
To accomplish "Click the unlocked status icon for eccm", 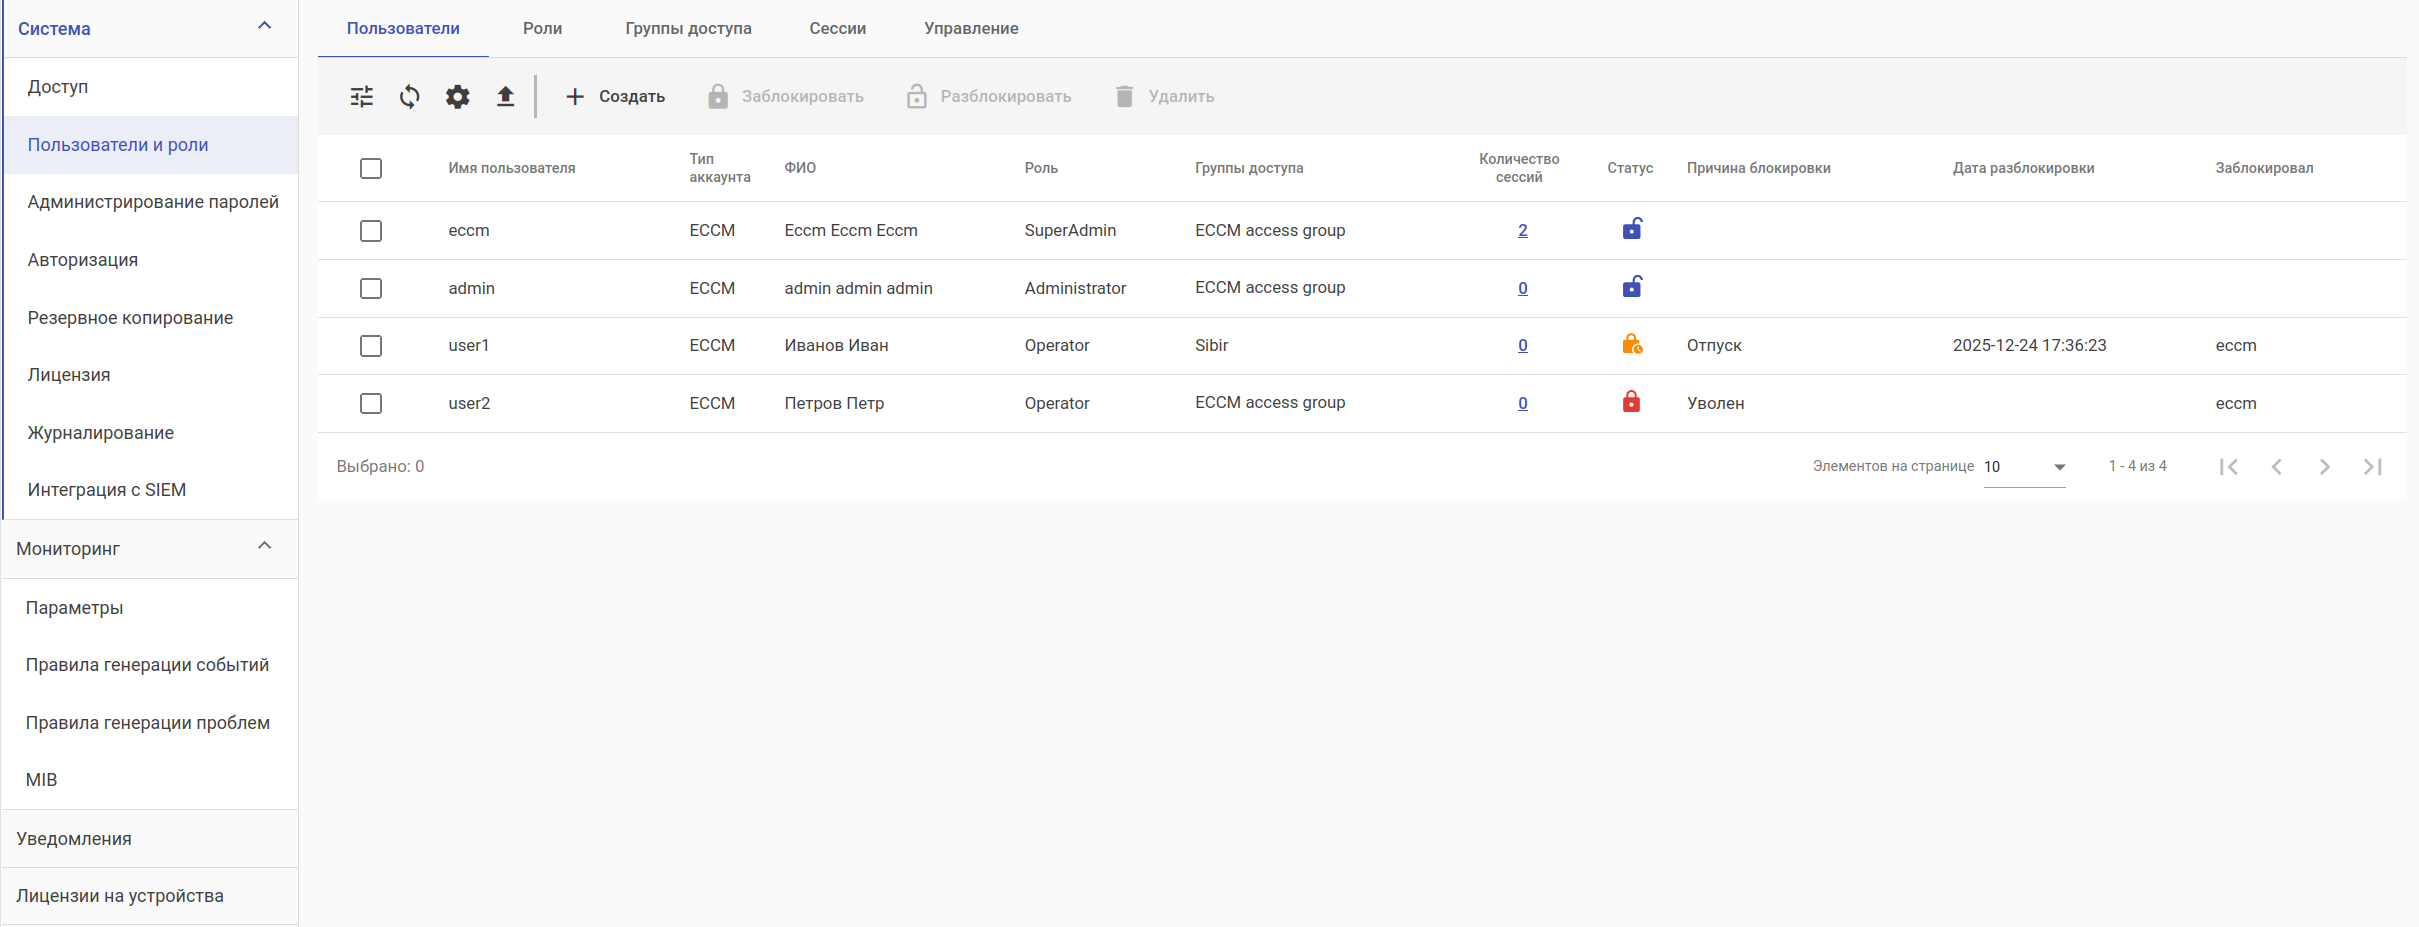I will click(x=1631, y=230).
